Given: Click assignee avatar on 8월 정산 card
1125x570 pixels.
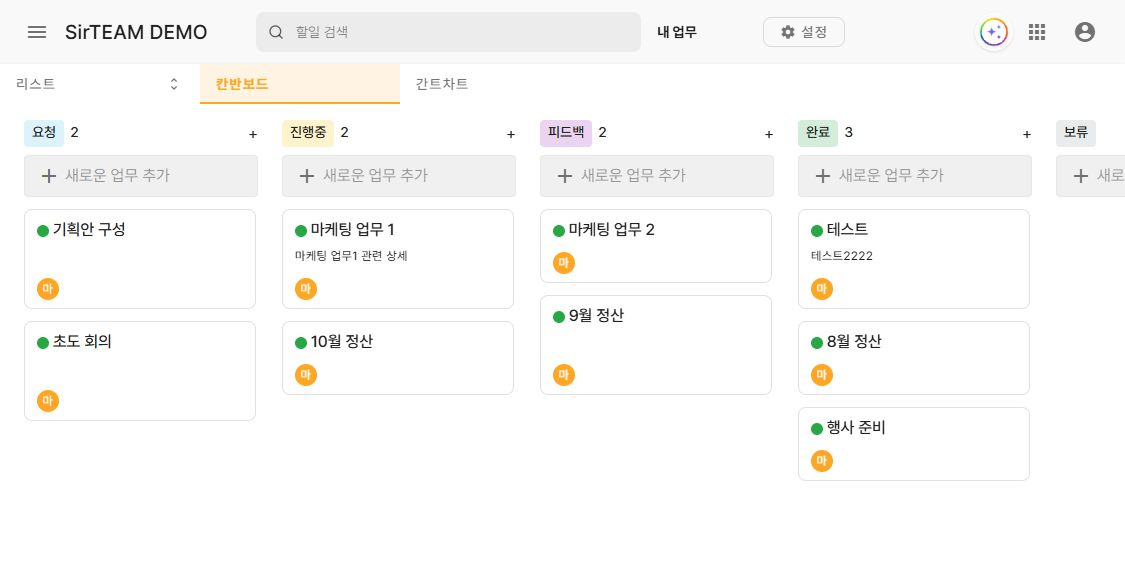Looking at the screenshot, I should pos(822,375).
